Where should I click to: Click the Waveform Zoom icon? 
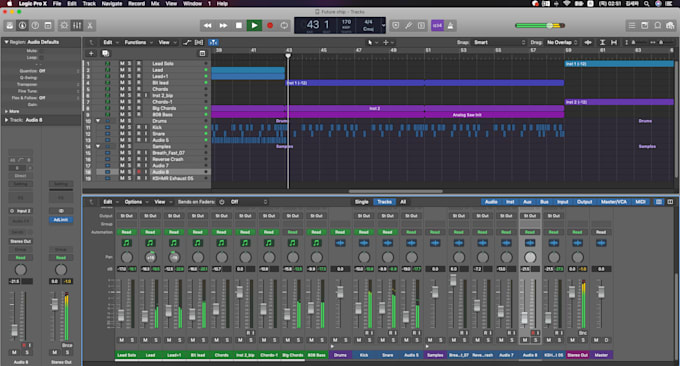coord(588,42)
